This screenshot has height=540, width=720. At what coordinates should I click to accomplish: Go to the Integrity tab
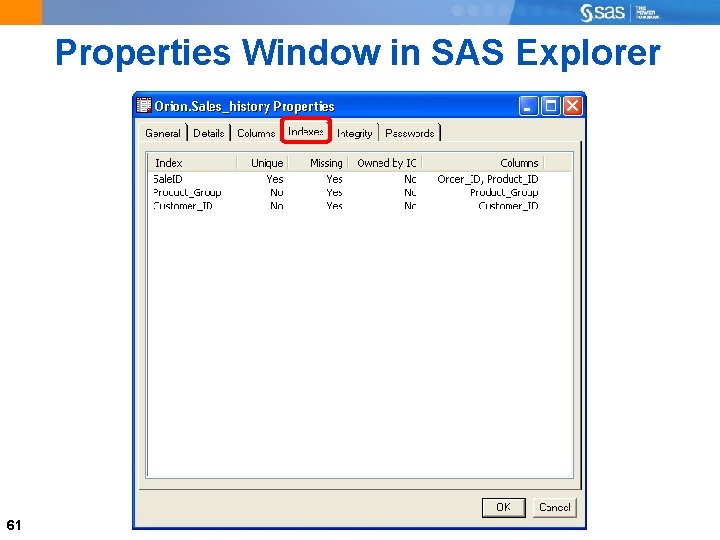tap(354, 133)
